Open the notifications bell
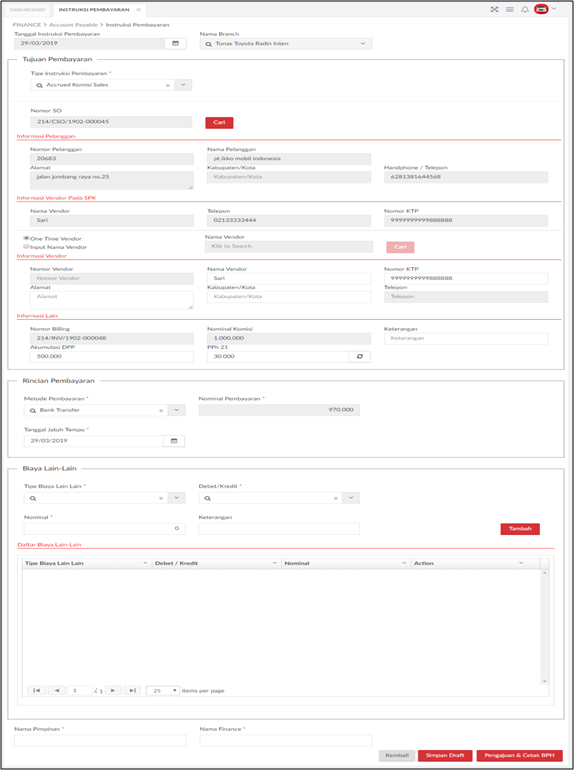Screen dimensions: 574x770 click(x=525, y=9)
